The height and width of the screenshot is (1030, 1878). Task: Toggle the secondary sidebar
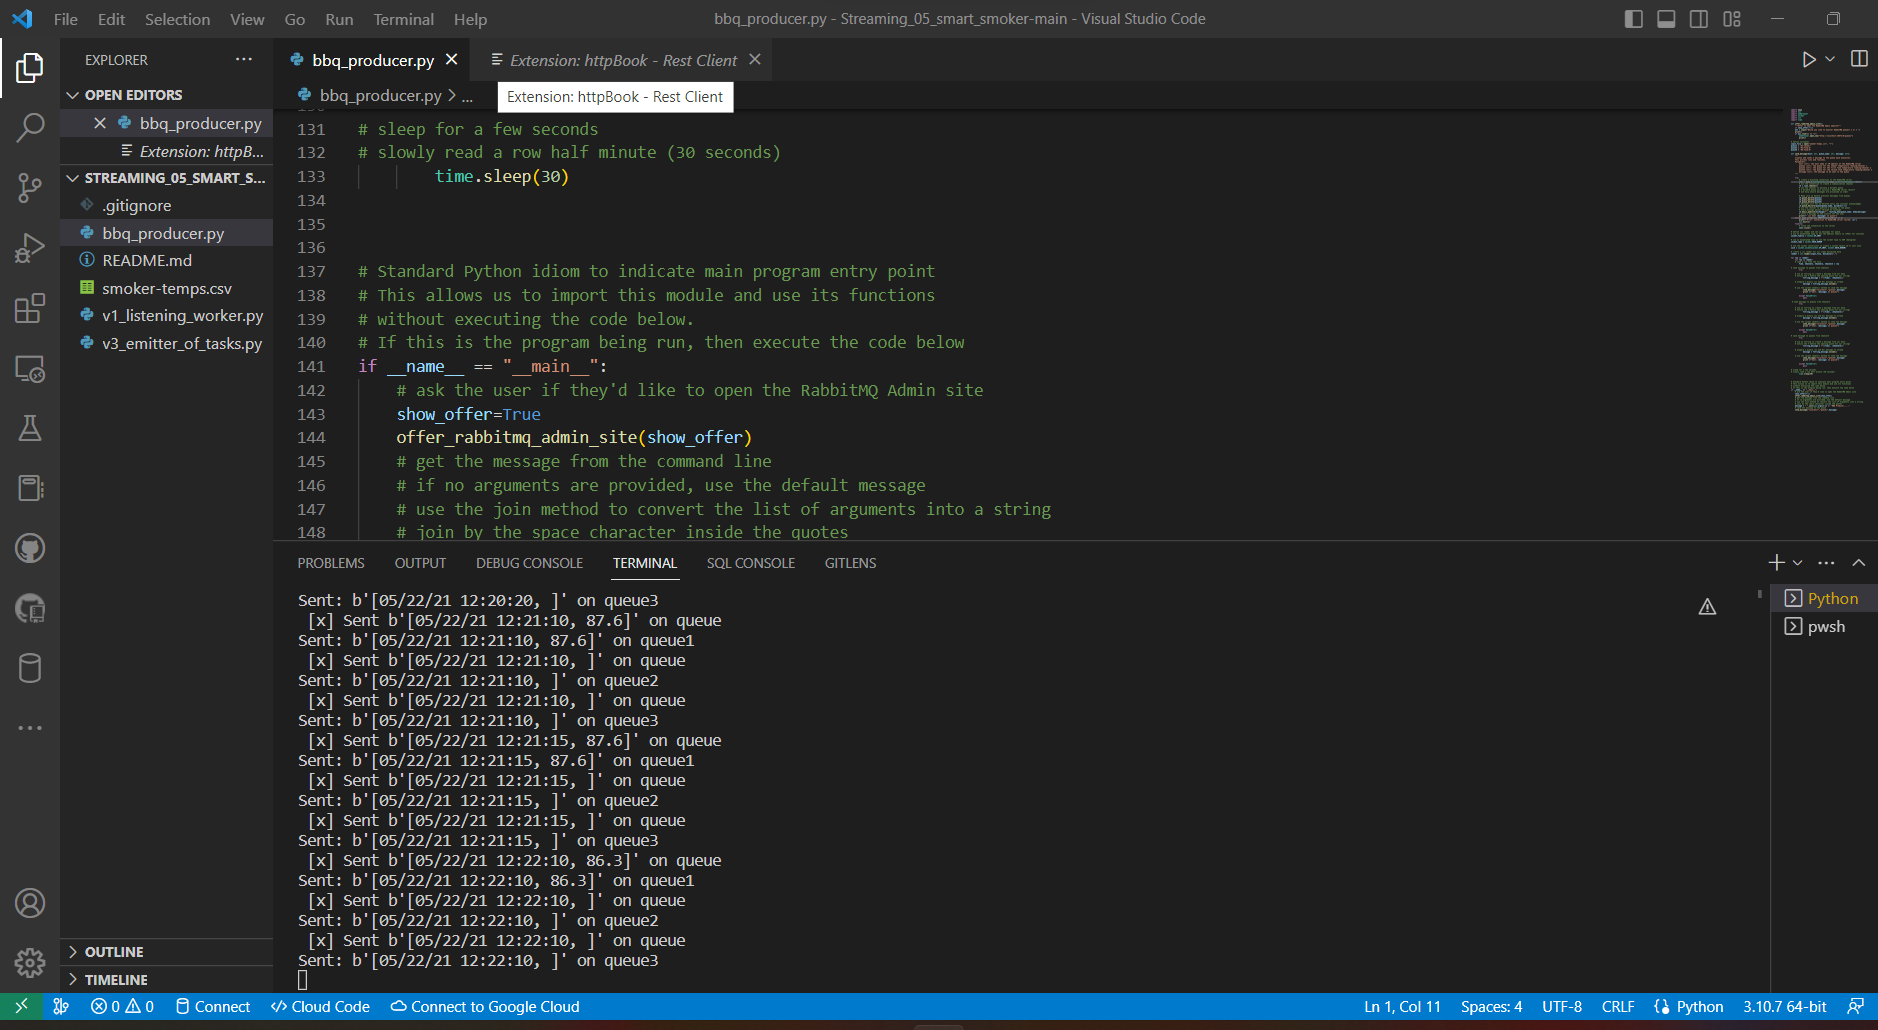pyautogui.click(x=1698, y=18)
